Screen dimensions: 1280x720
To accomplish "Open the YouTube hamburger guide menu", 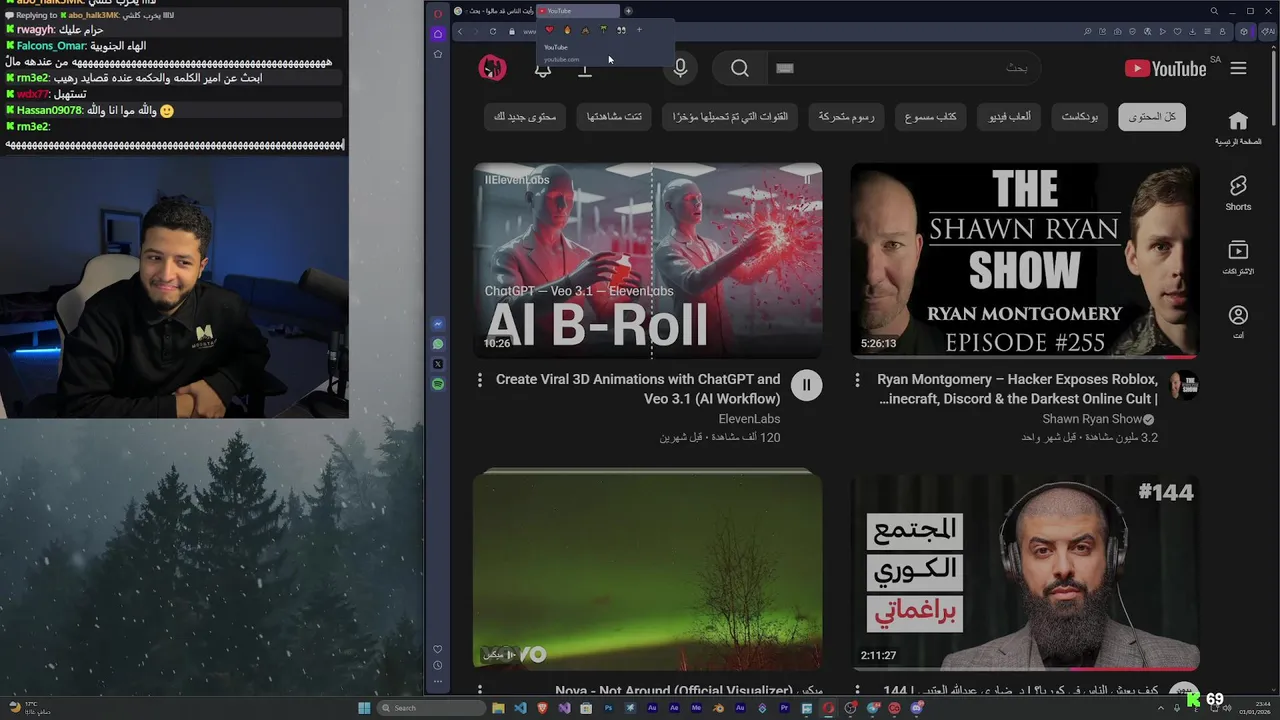I will [x=1238, y=68].
